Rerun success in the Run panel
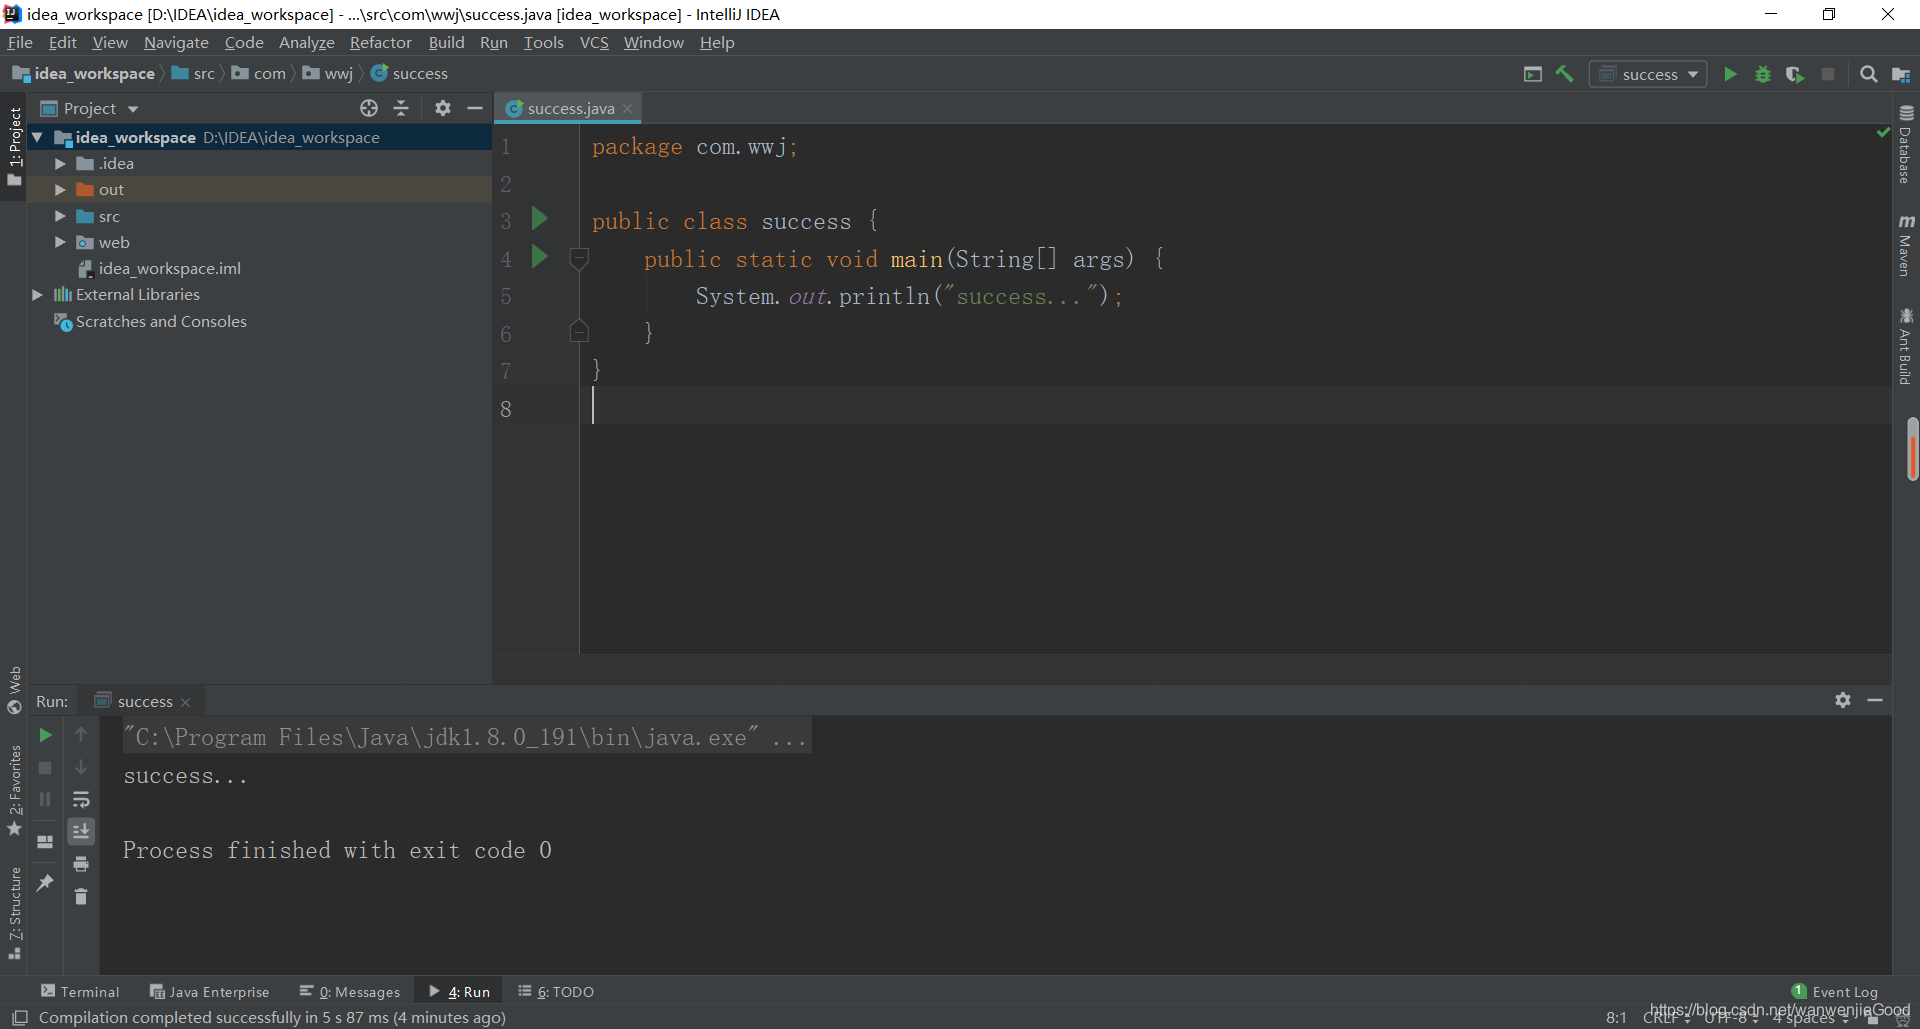This screenshot has width=1920, height=1029. click(x=45, y=735)
